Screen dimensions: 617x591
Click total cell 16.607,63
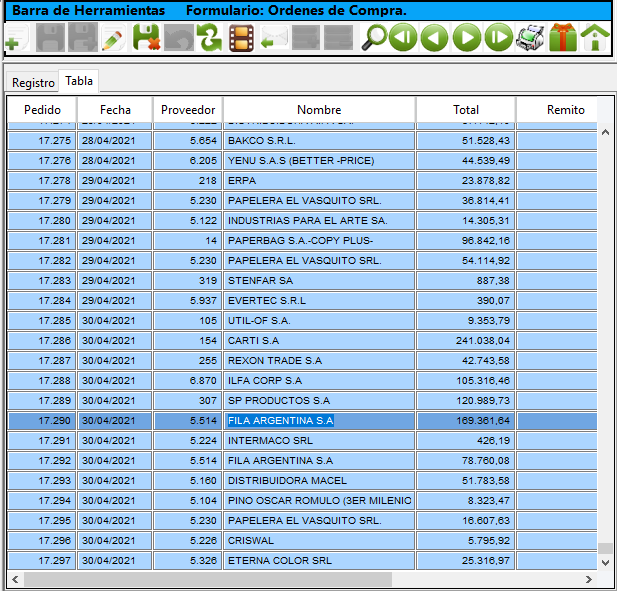(466, 521)
